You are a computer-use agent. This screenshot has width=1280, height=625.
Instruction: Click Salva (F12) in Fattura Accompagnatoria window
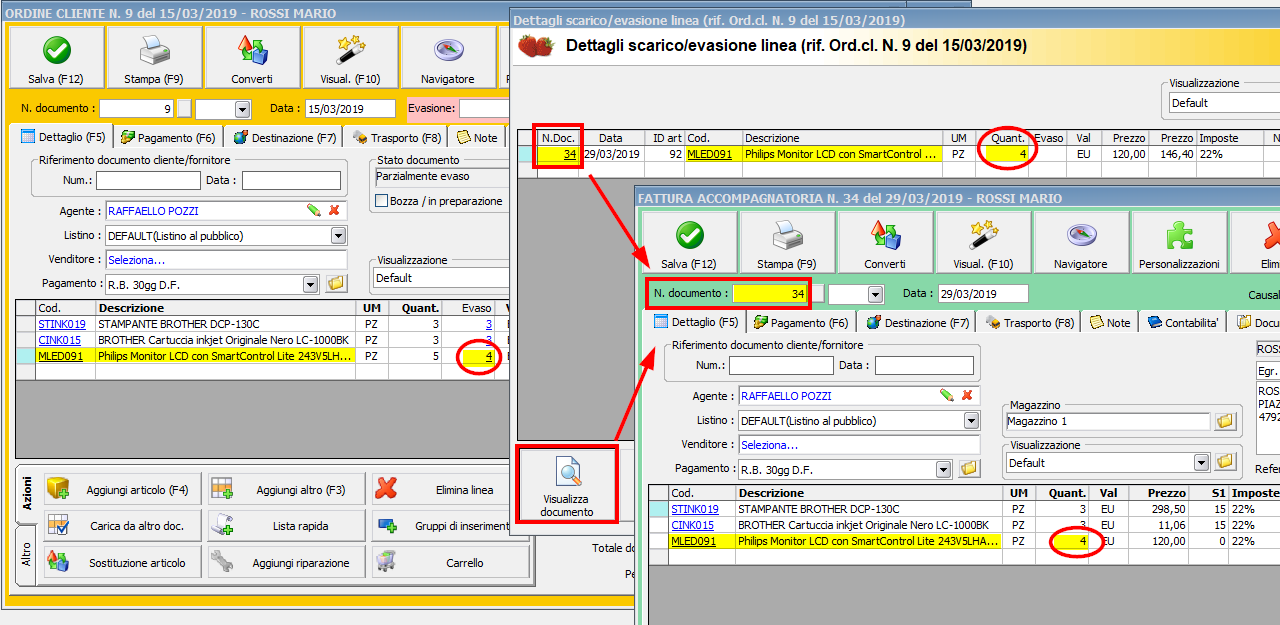pyautogui.click(x=689, y=243)
